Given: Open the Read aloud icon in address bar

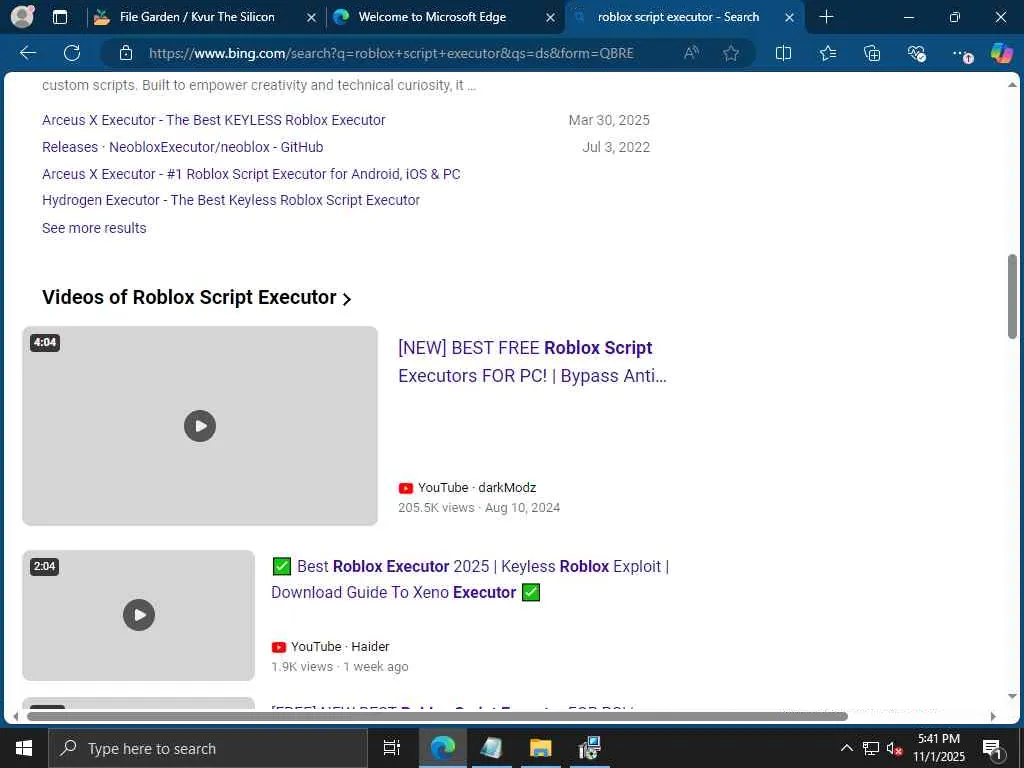Looking at the screenshot, I should coord(691,53).
